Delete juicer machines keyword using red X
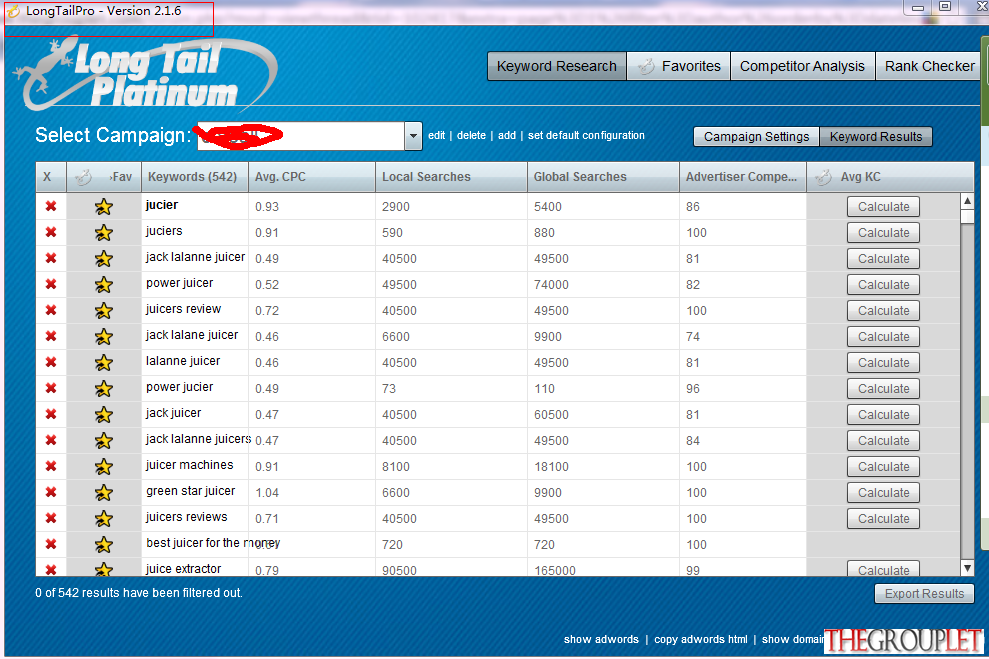The width and height of the screenshot is (989, 659). (51, 466)
